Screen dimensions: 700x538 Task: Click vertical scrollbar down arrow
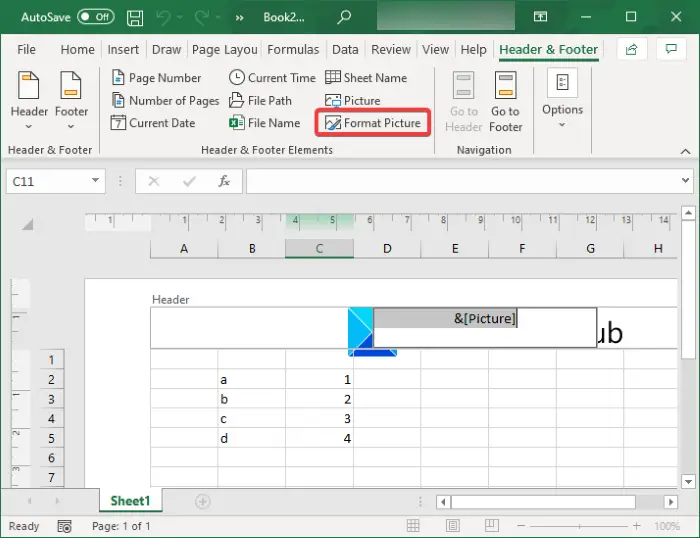(688, 481)
